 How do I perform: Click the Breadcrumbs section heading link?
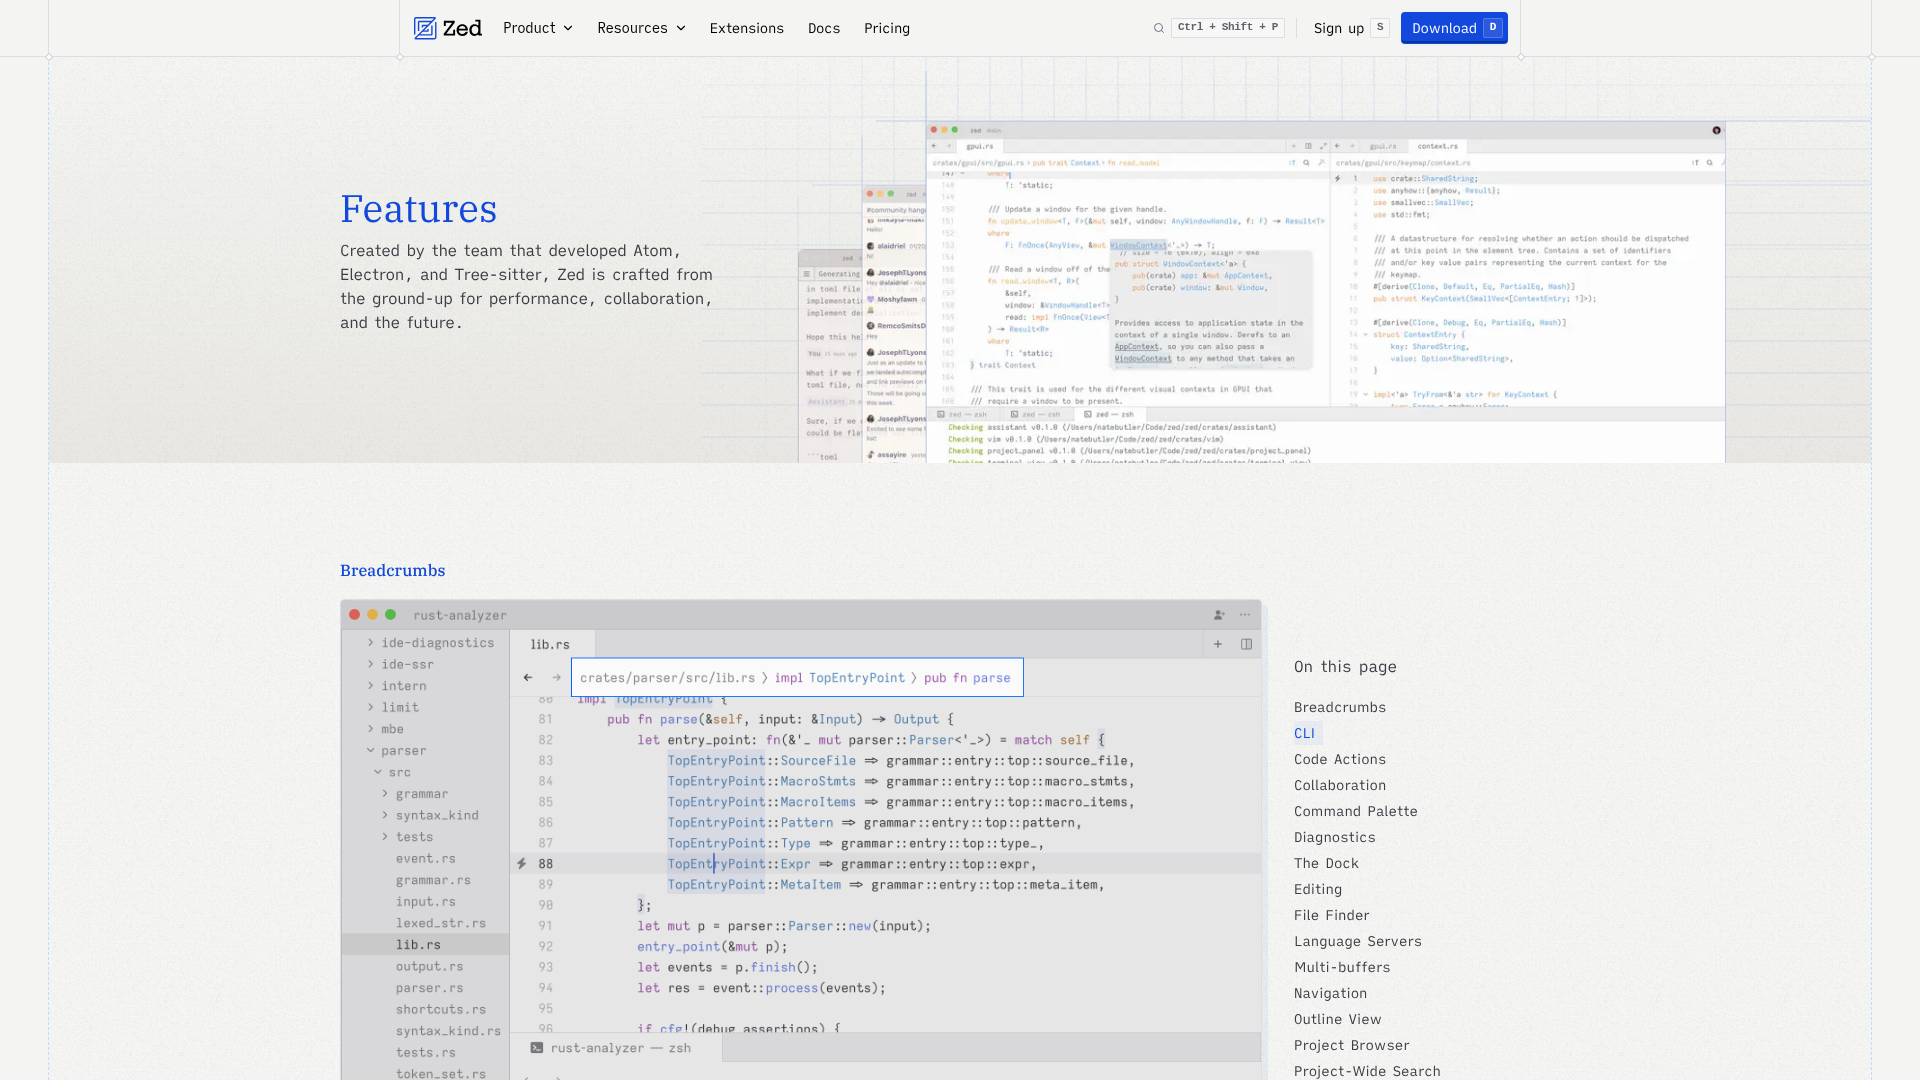coord(392,571)
